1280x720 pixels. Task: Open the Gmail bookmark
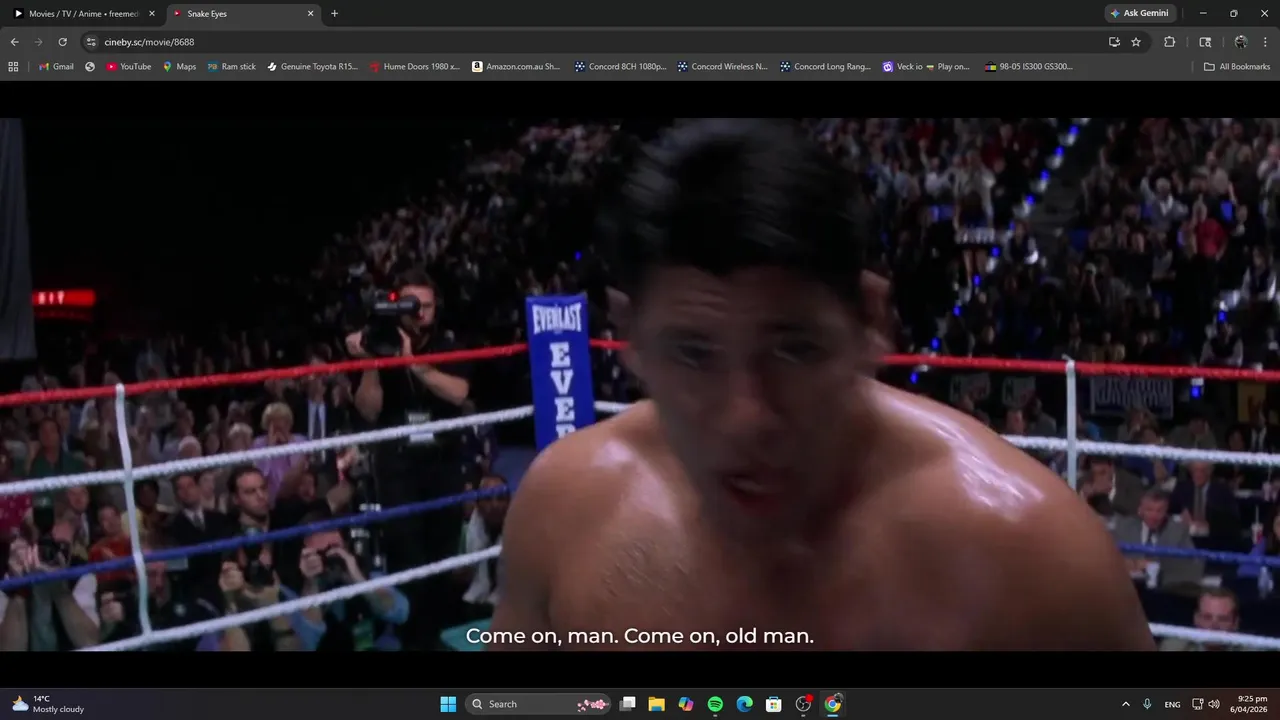[x=56, y=67]
